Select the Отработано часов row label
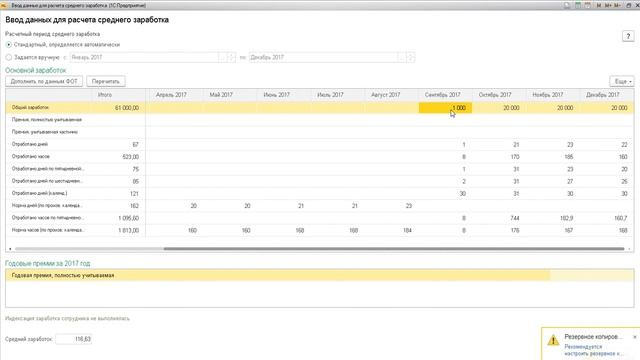 [31, 156]
